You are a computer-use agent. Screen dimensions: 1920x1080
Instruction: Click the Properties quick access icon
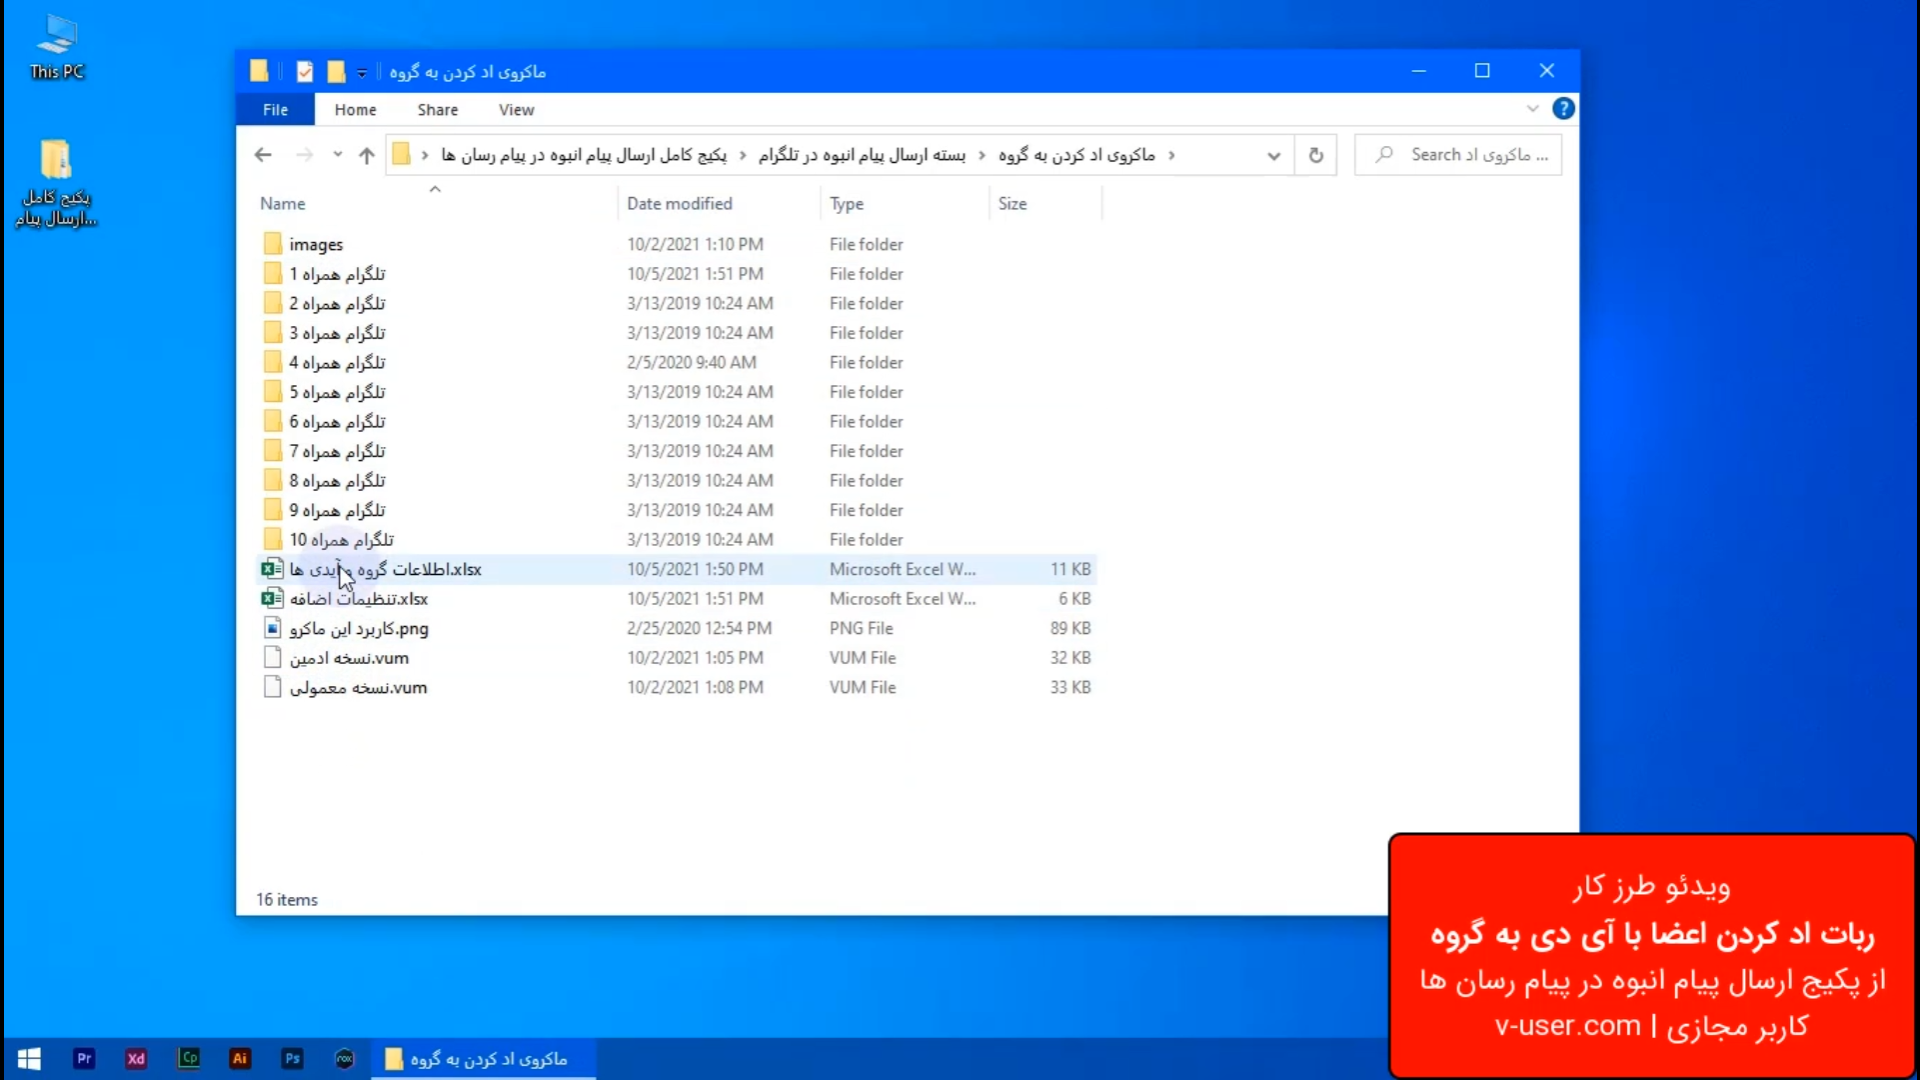pyautogui.click(x=305, y=71)
